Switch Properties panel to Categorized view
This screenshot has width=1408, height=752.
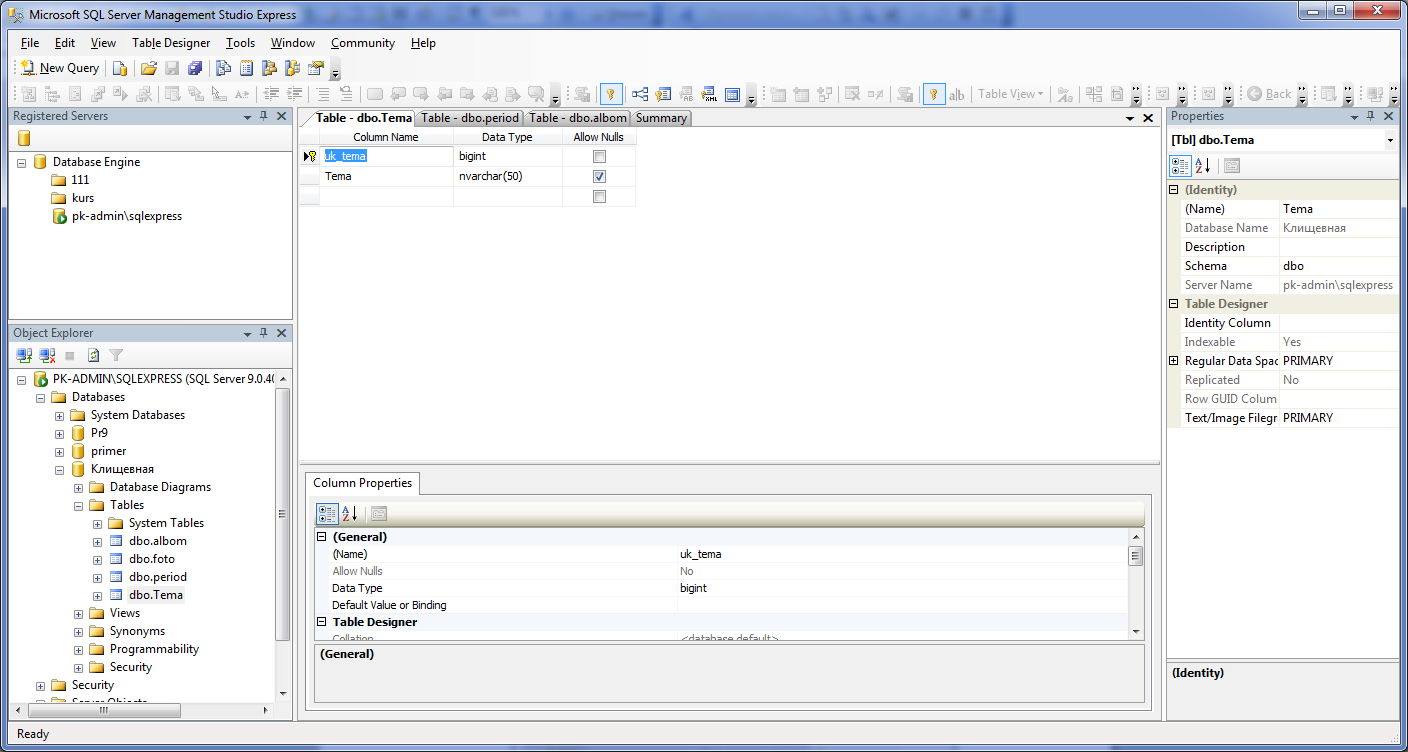pos(1180,165)
